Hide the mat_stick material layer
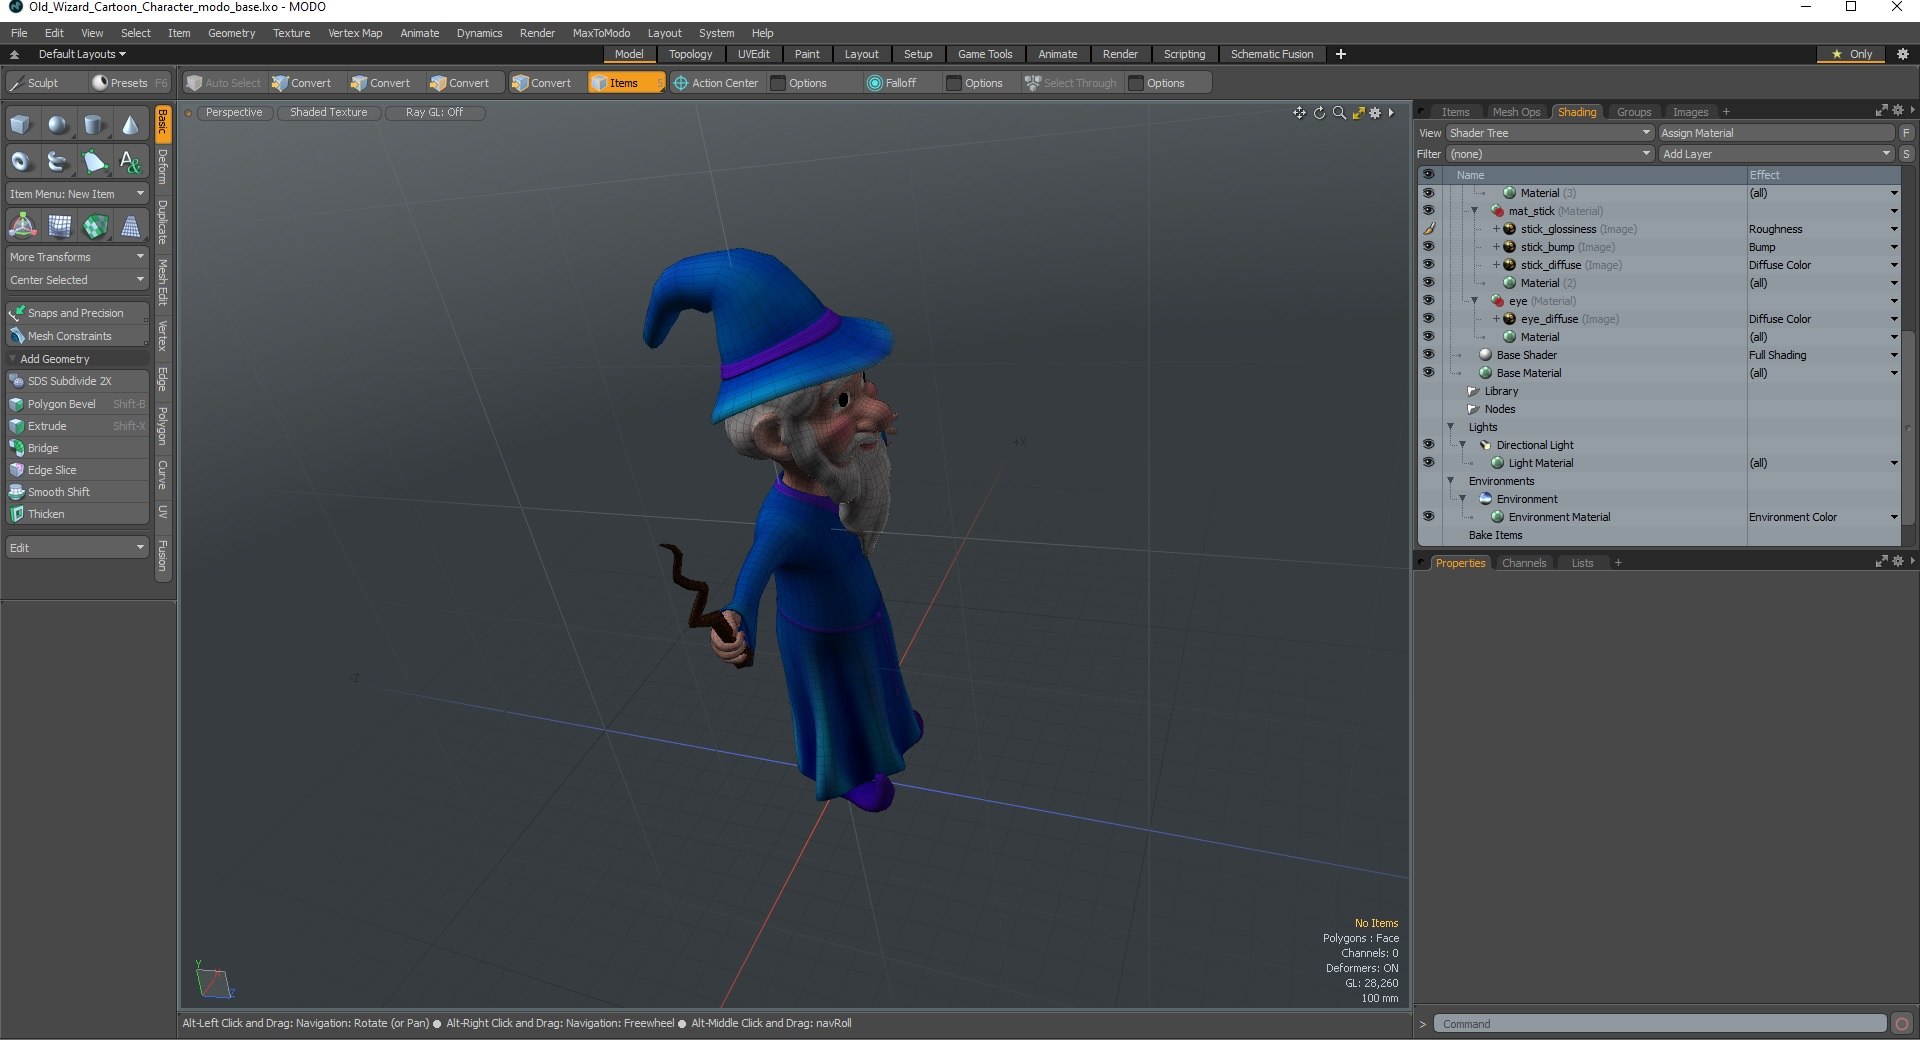This screenshot has height=1040, width=1920. point(1428,211)
